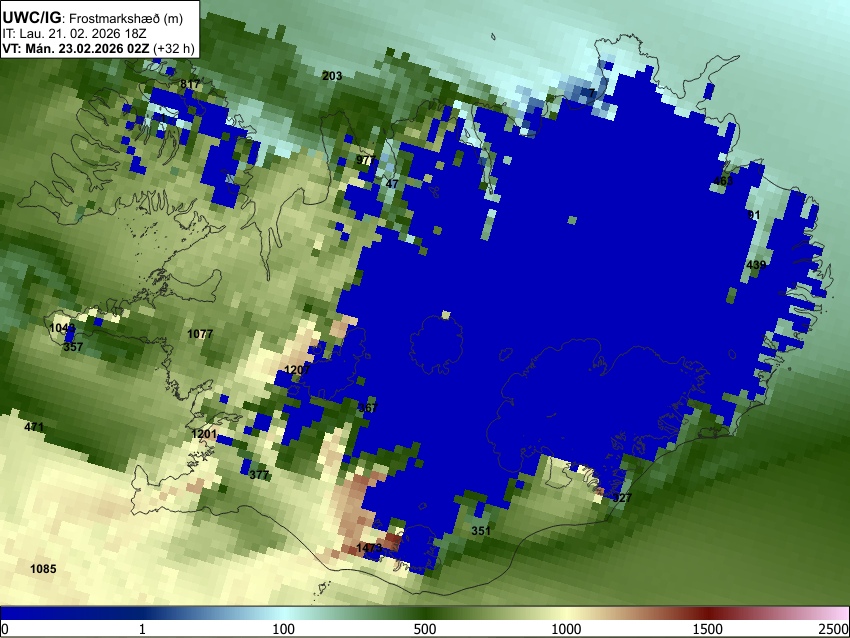Image resolution: width=850 pixels, height=638 pixels.
Task: Click the legend label "100"
Action: coord(284,629)
